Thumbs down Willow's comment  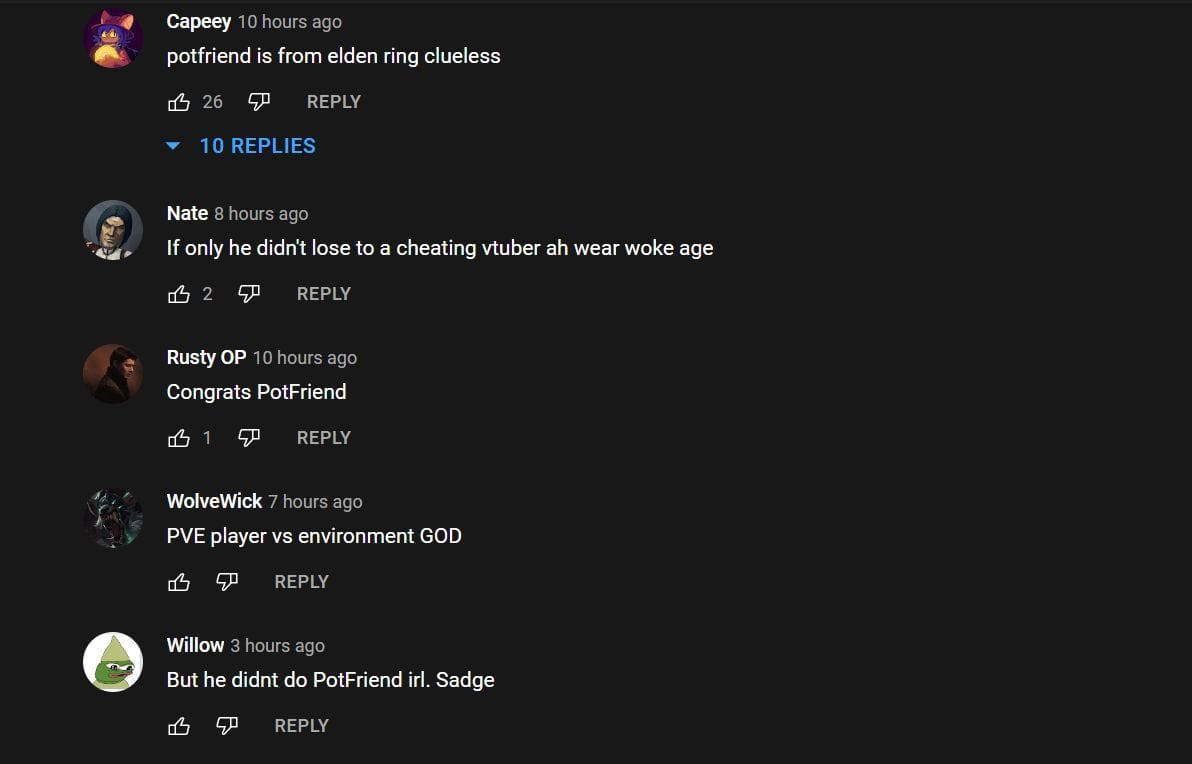pyautogui.click(x=227, y=726)
